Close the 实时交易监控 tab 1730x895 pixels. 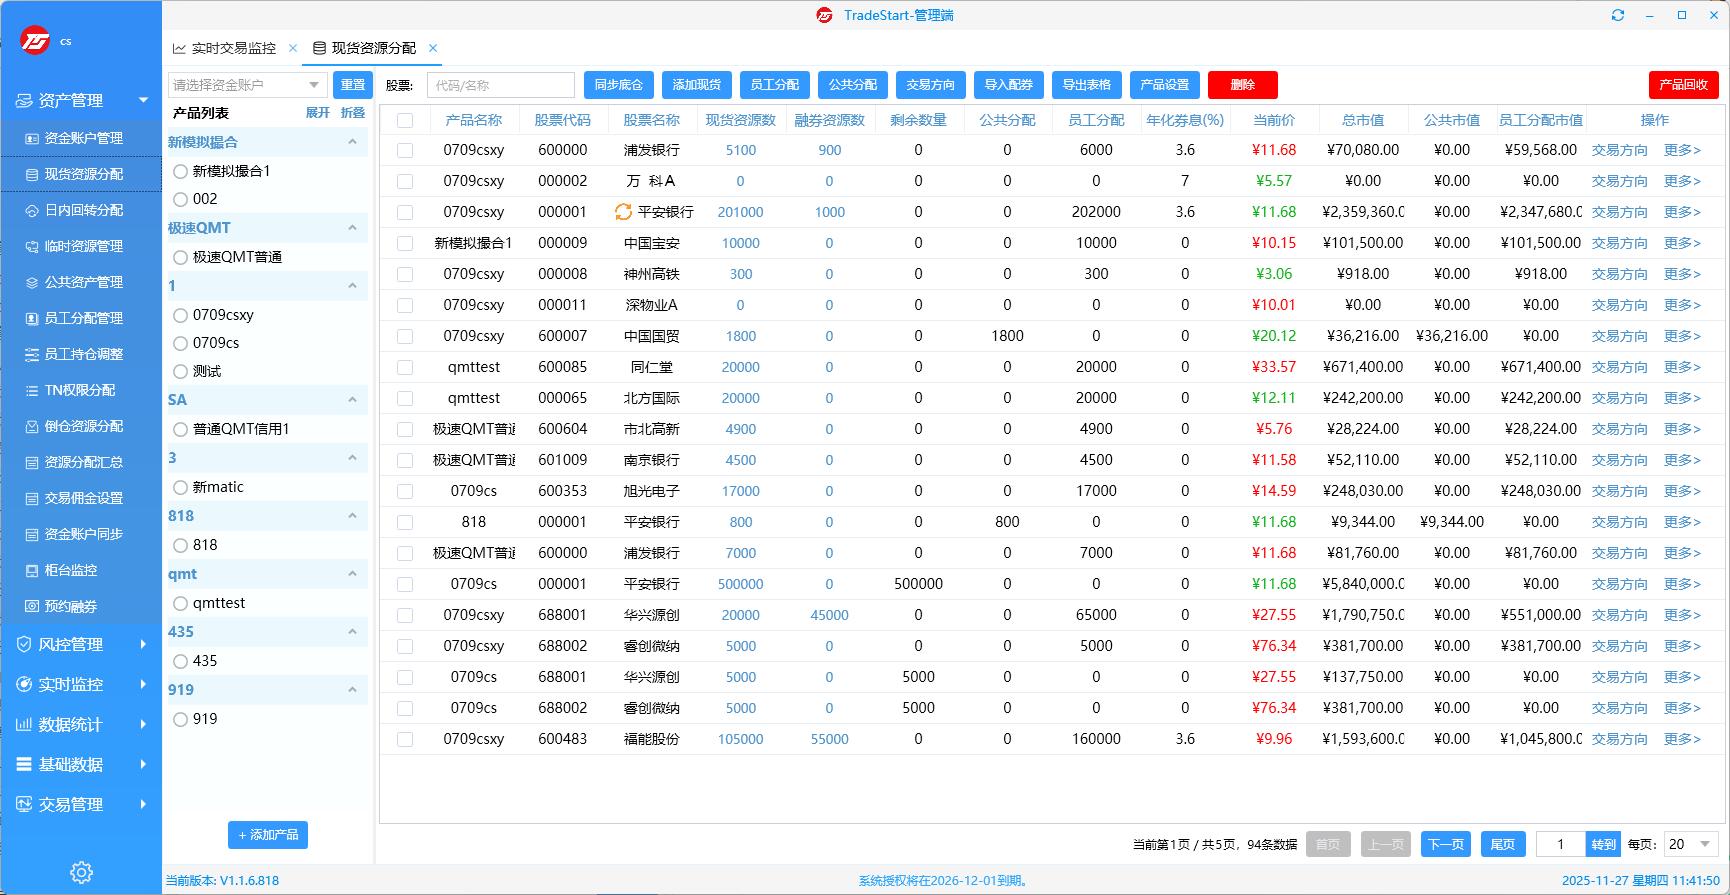pyautogui.click(x=293, y=48)
